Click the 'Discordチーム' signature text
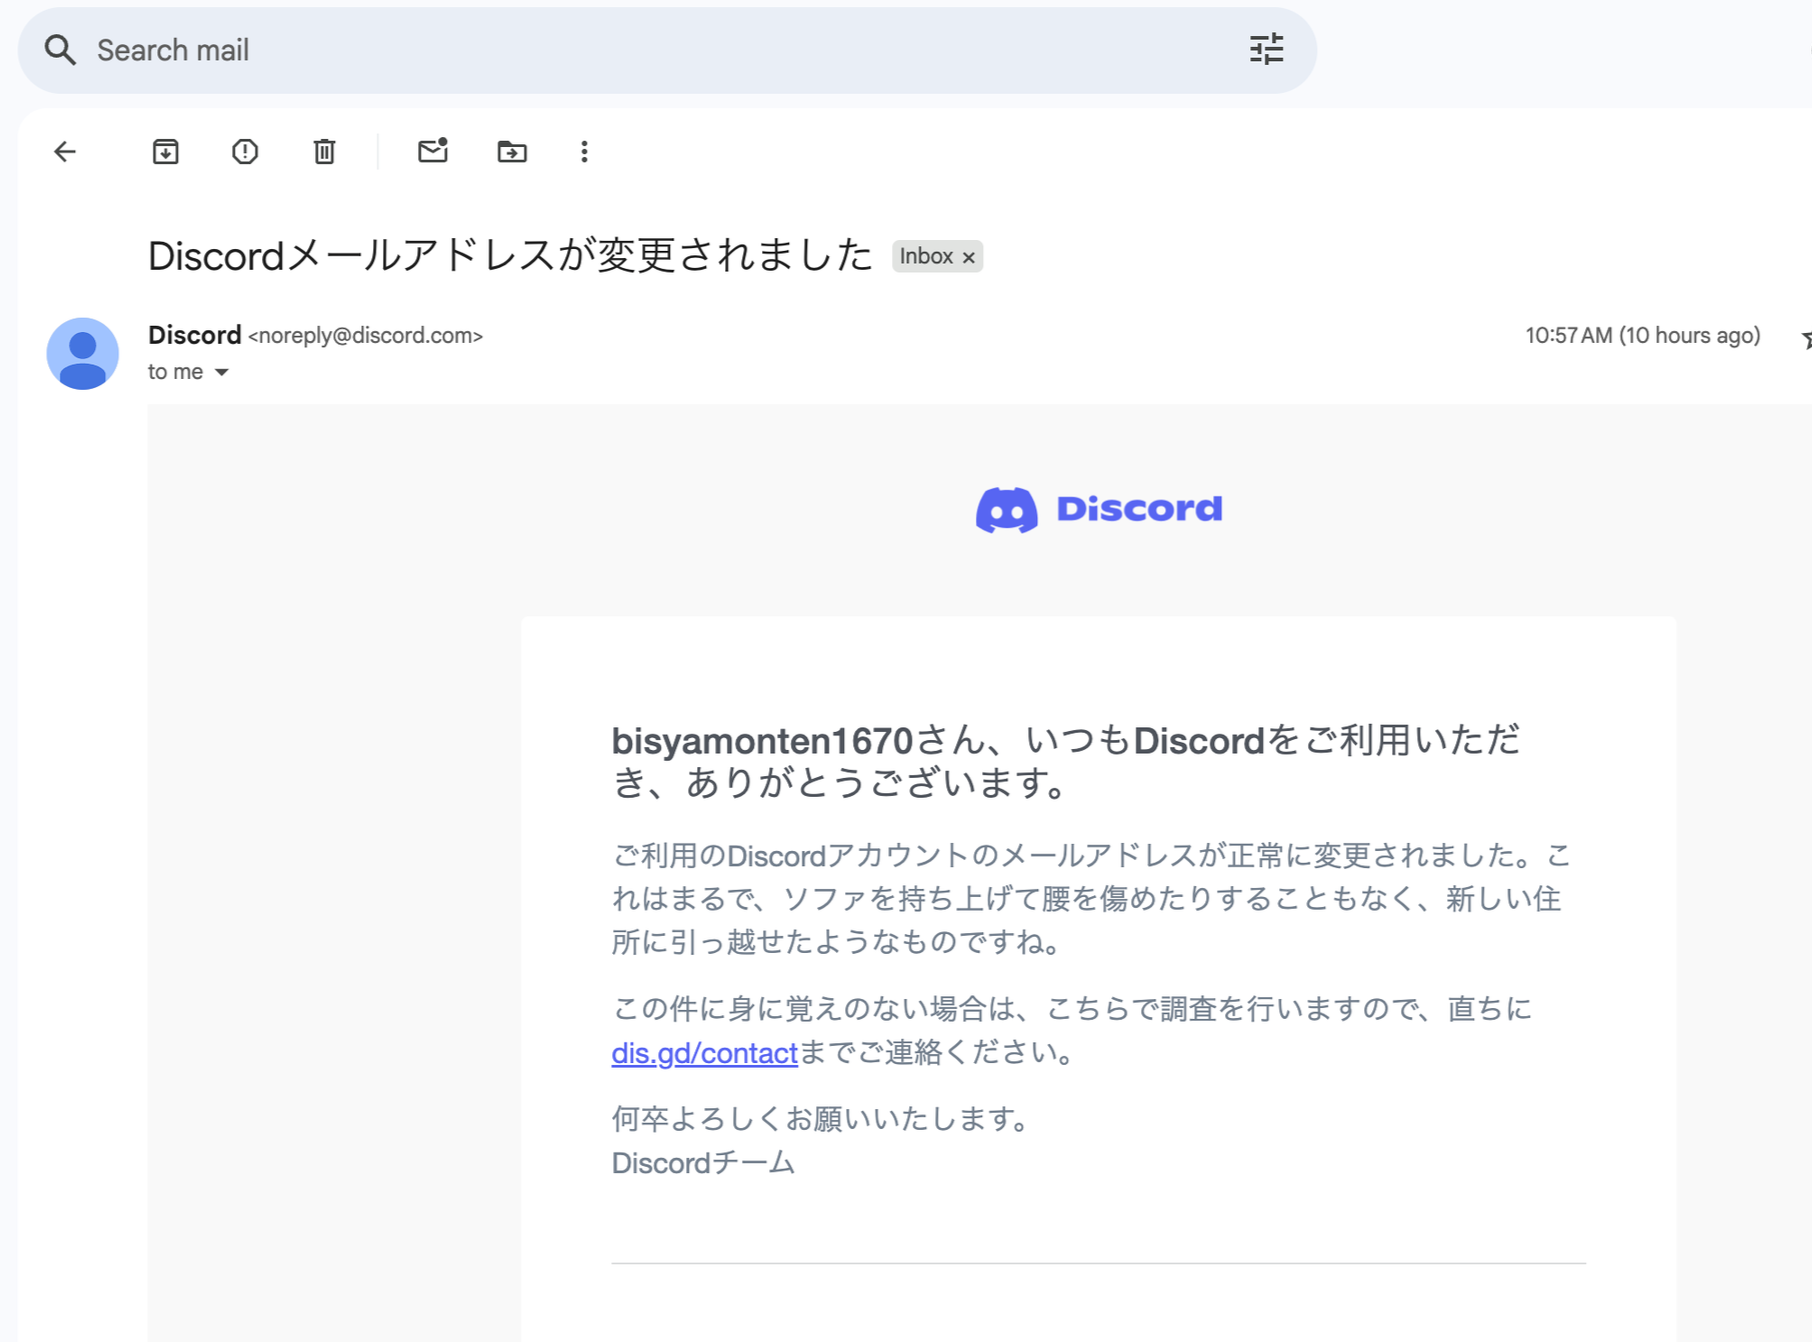This screenshot has width=1812, height=1342. pyautogui.click(x=703, y=1163)
